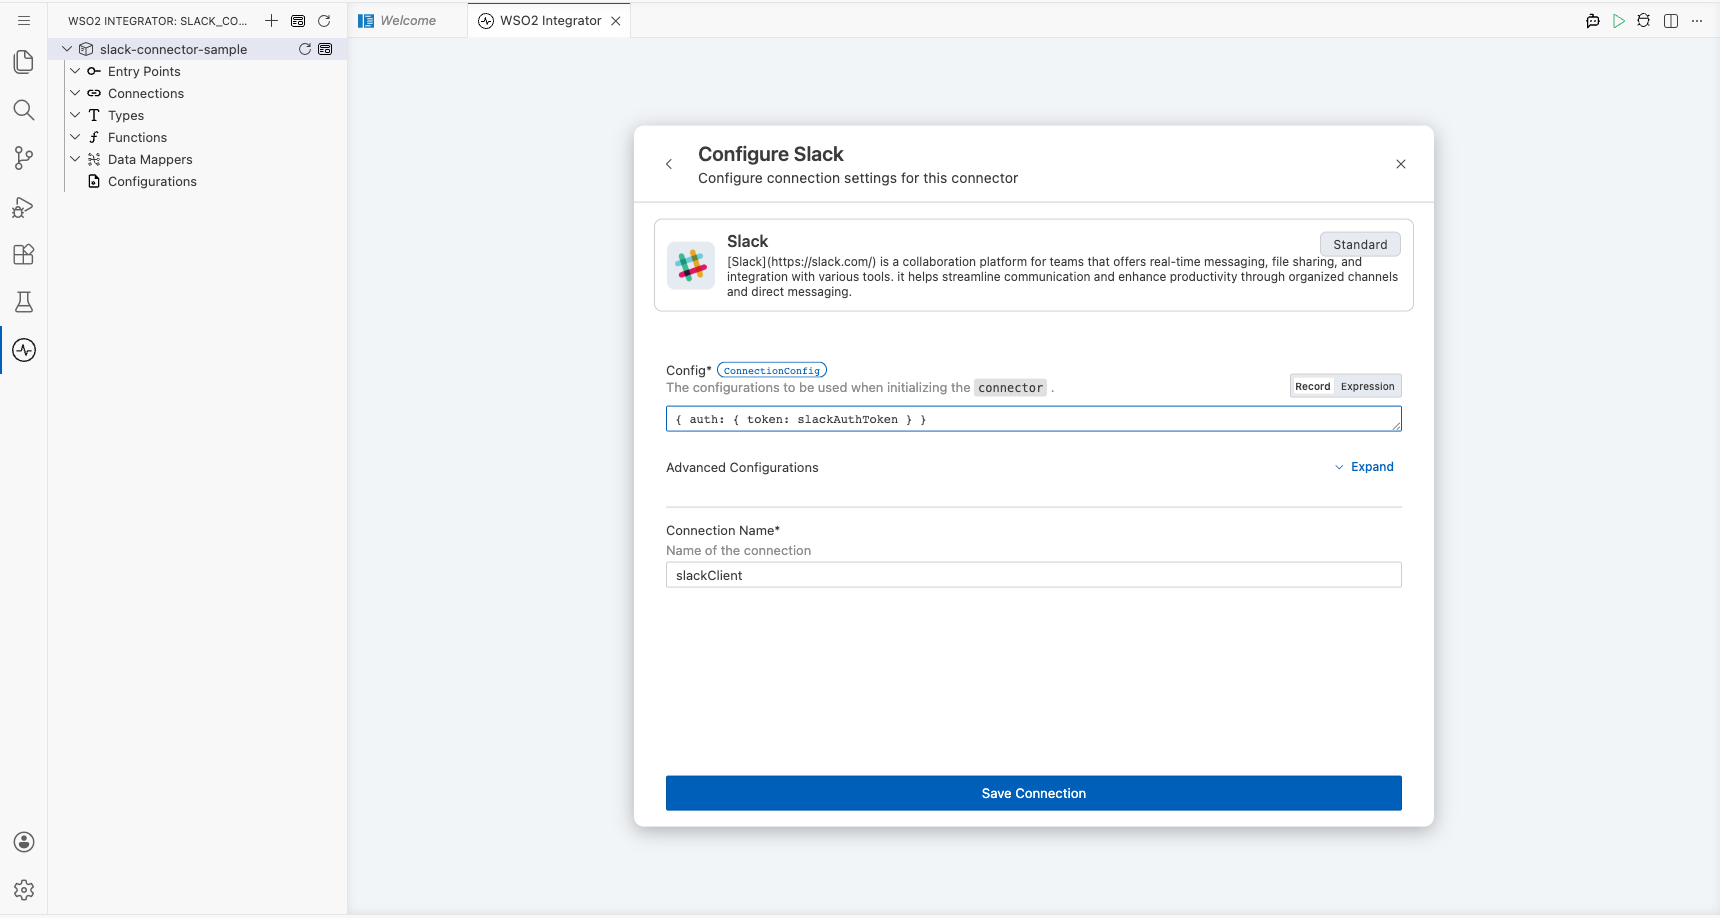The width and height of the screenshot is (1720, 918).
Task: Click the Connection Name input field
Action: pyautogui.click(x=1034, y=575)
